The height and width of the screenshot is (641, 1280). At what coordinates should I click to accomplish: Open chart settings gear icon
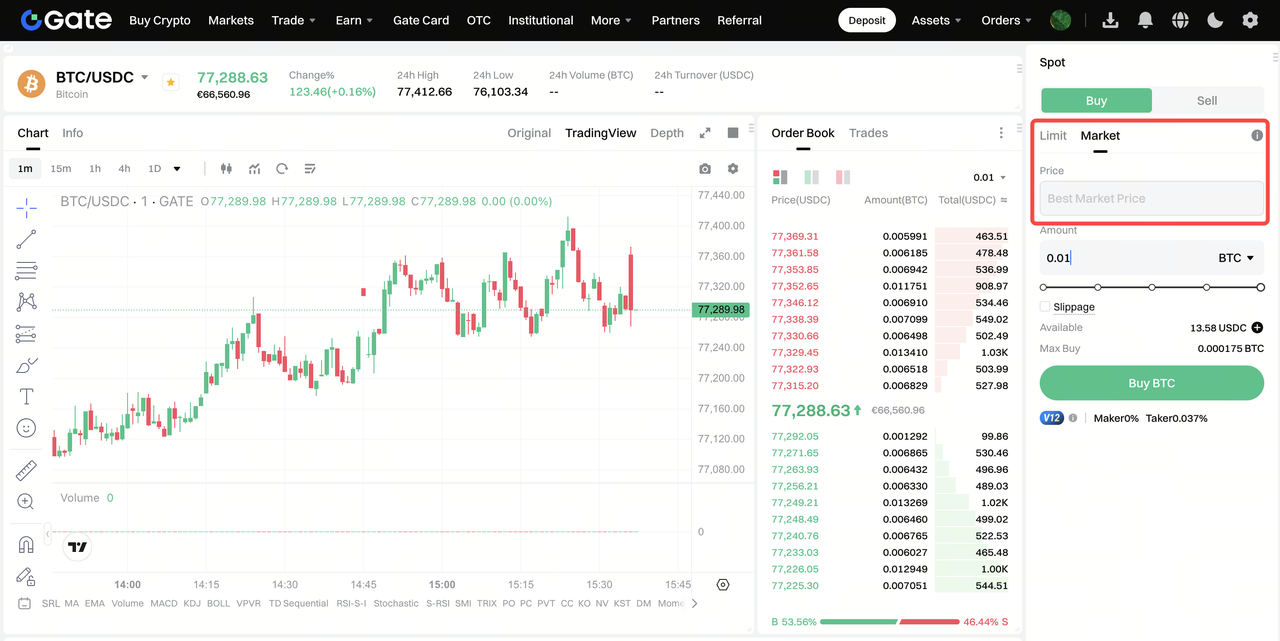tap(733, 169)
